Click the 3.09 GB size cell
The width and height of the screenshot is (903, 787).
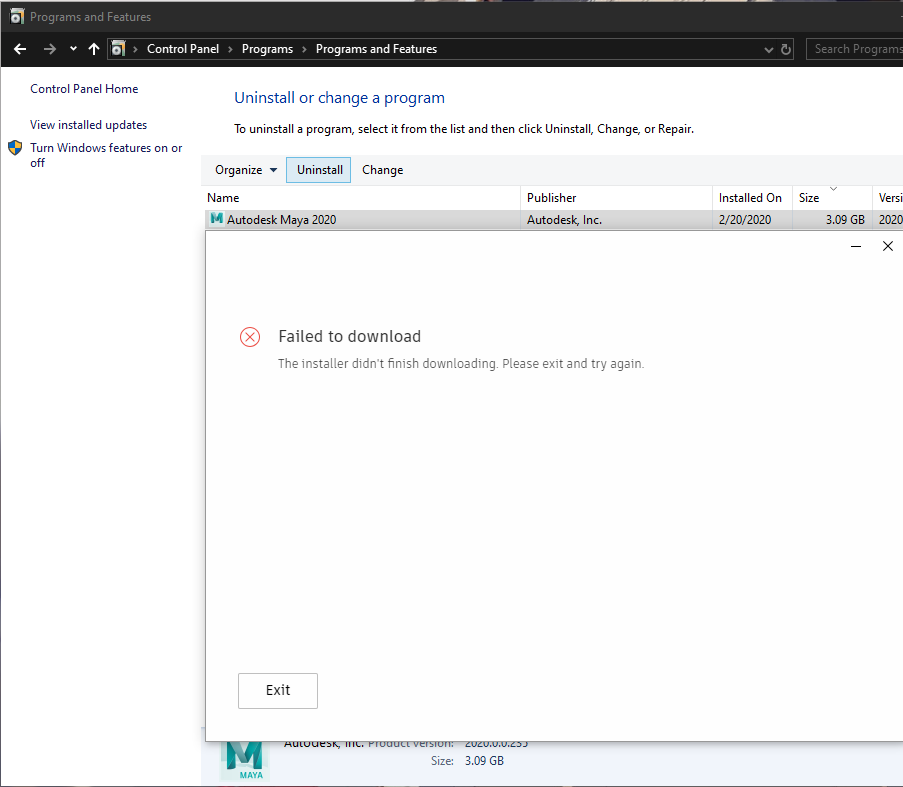pos(845,220)
